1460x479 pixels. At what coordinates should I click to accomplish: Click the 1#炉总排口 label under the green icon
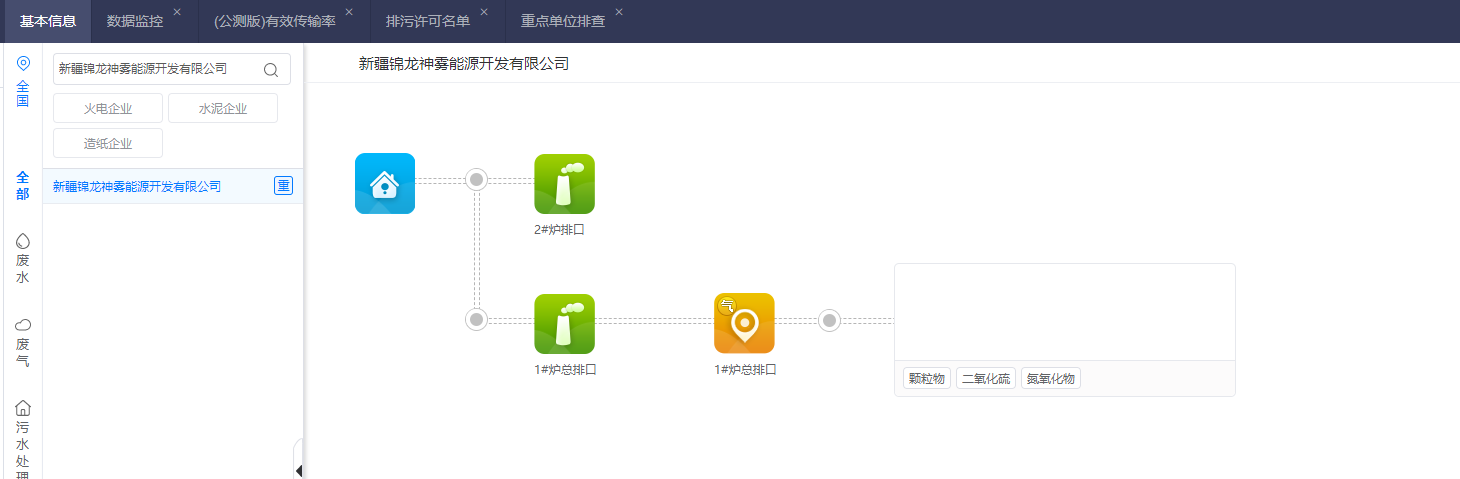pyautogui.click(x=565, y=369)
